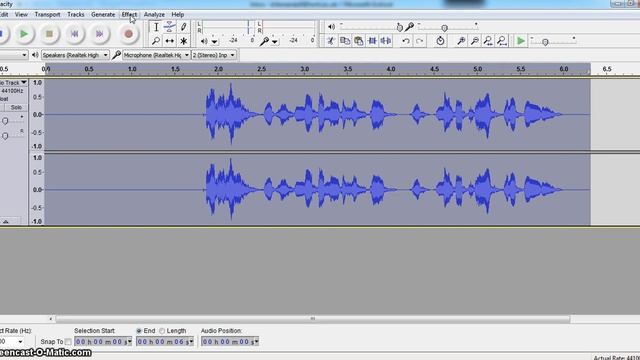The height and width of the screenshot is (360, 640).
Task: Click the Zoom In magnifier icon
Action: 461,41
